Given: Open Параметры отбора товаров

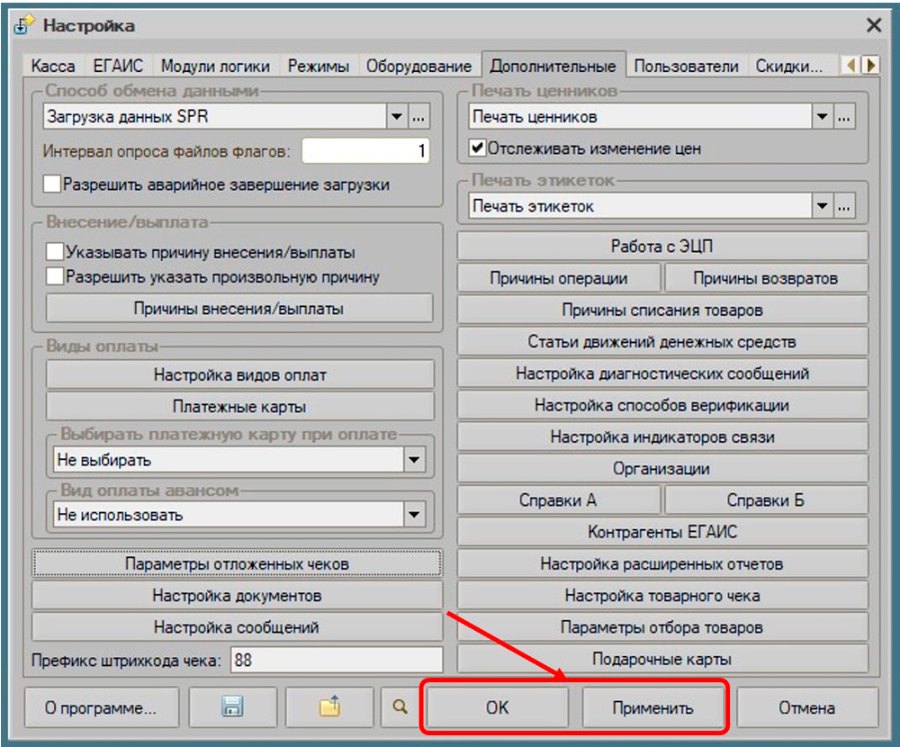Looking at the screenshot, I should pyautogui.click(x=662, y=627).
